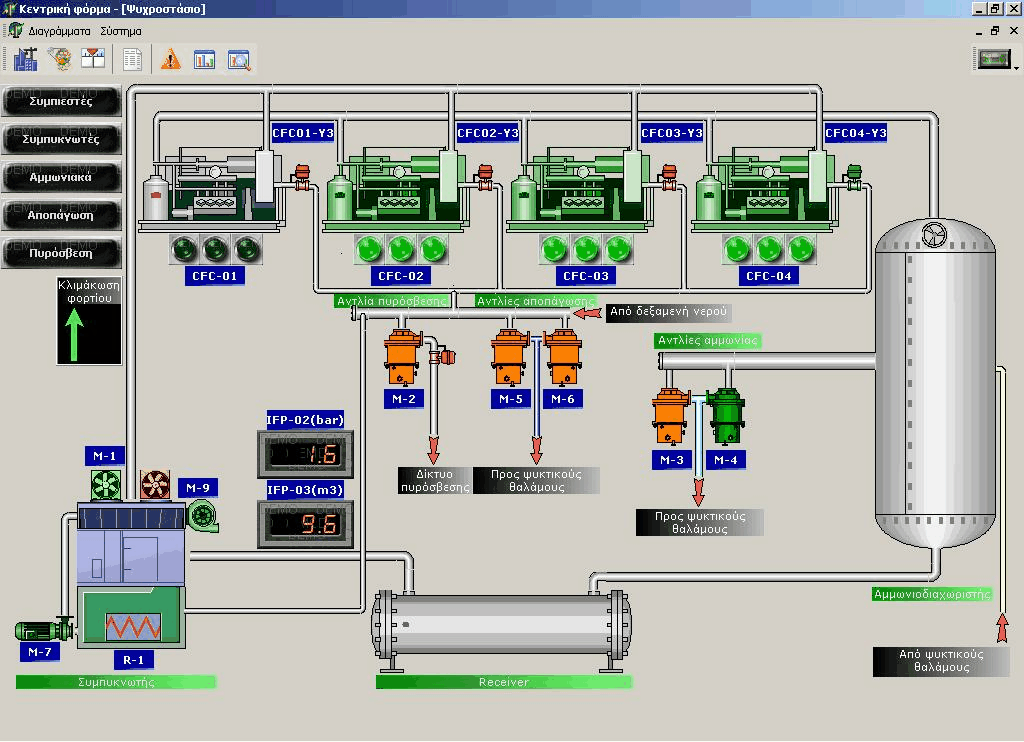The height and width of the screenshot is (742, 1024).
Task: Click the Αμμωνιακά side button
Action: coord(61,177)
